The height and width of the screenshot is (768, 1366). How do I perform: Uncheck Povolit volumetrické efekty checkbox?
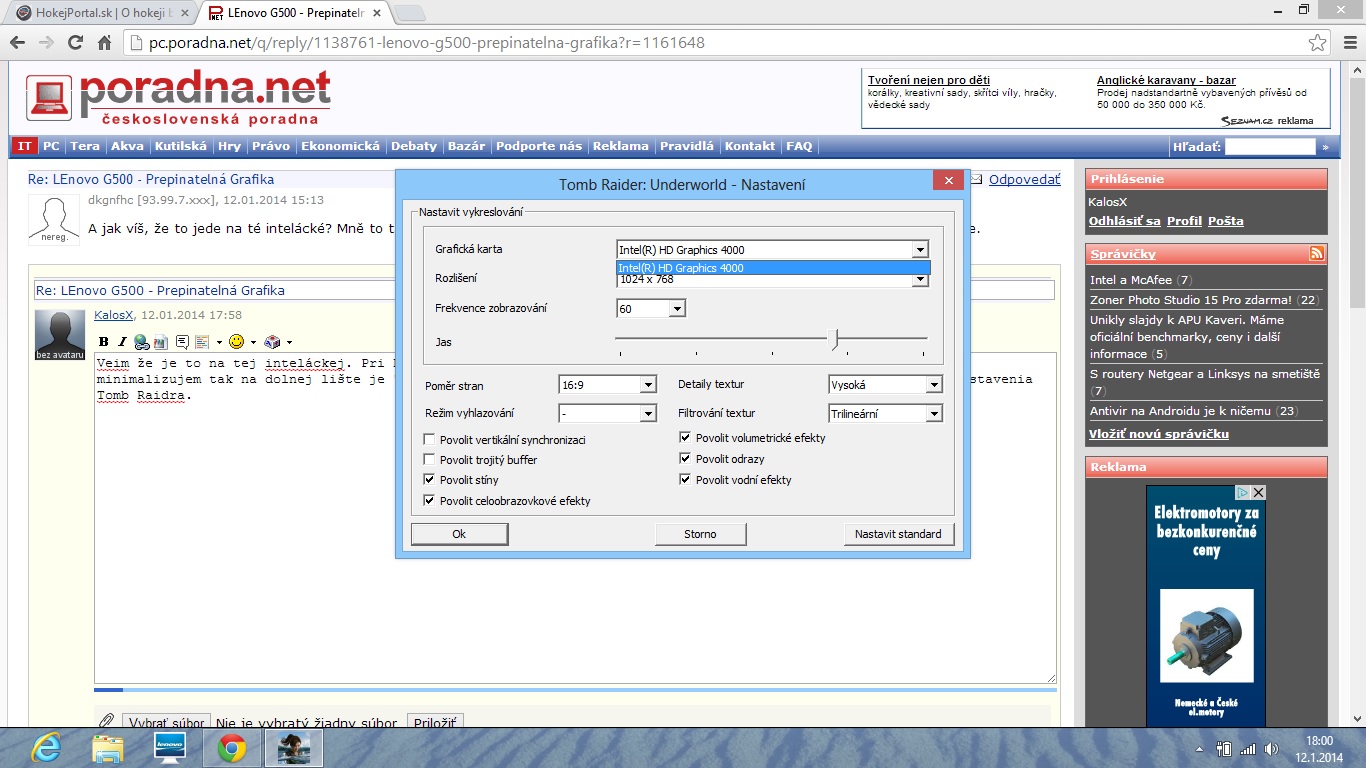coord(686,437)
